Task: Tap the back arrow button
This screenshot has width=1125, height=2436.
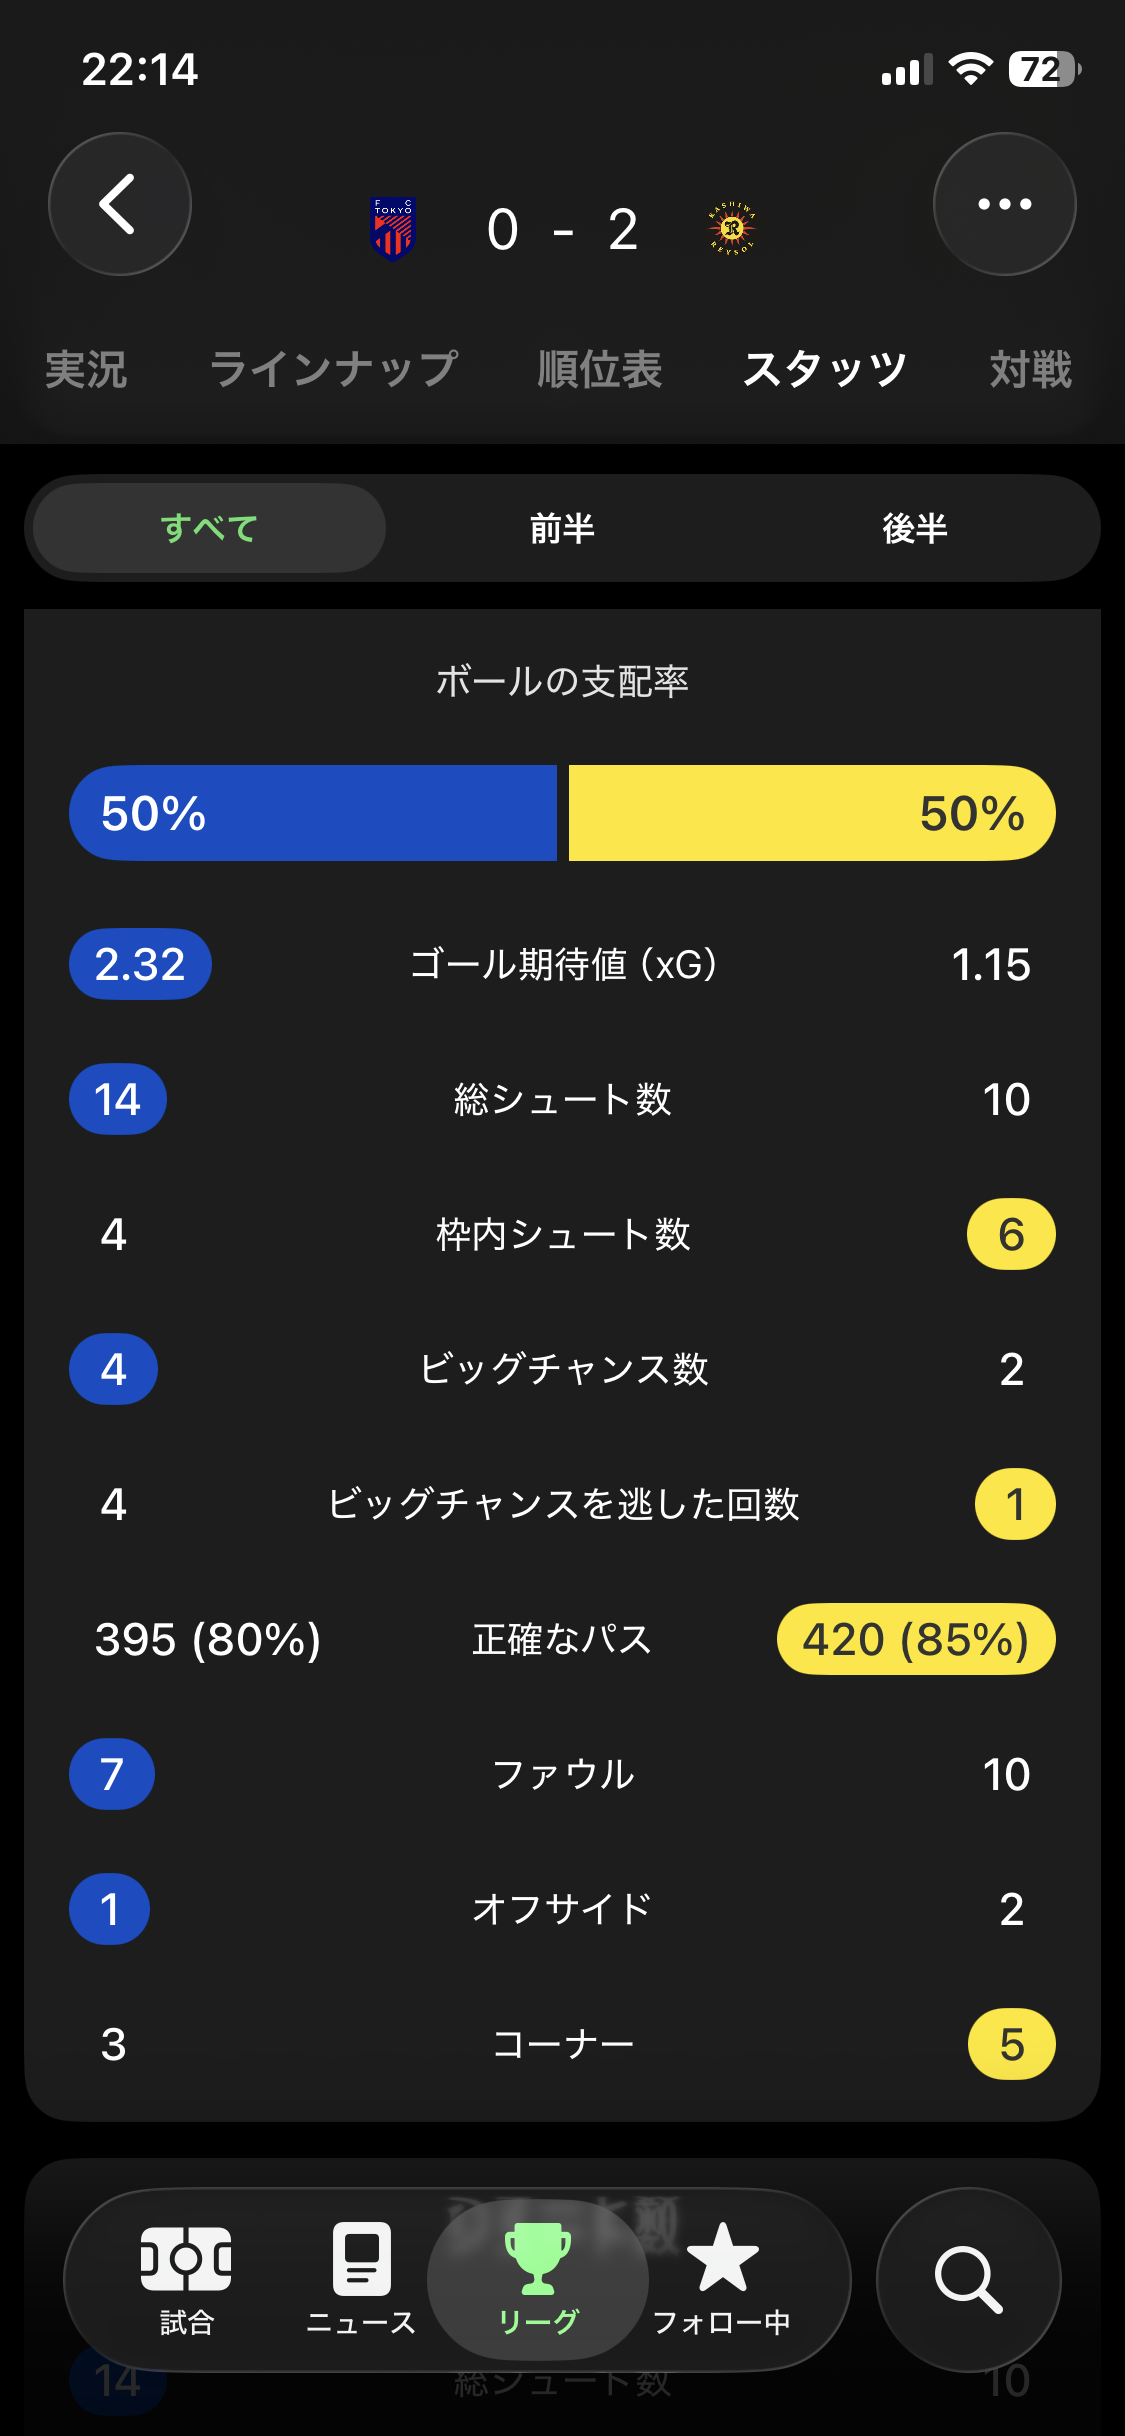Action: tap(120, 204)
